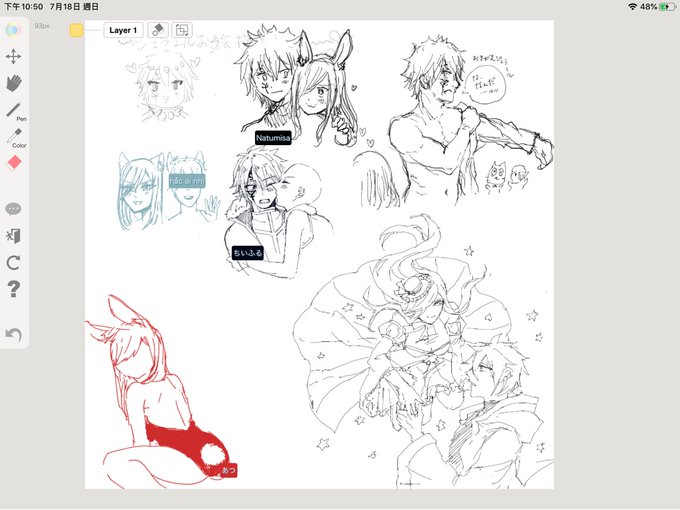Click the ちいふる user label

(248, 253)
